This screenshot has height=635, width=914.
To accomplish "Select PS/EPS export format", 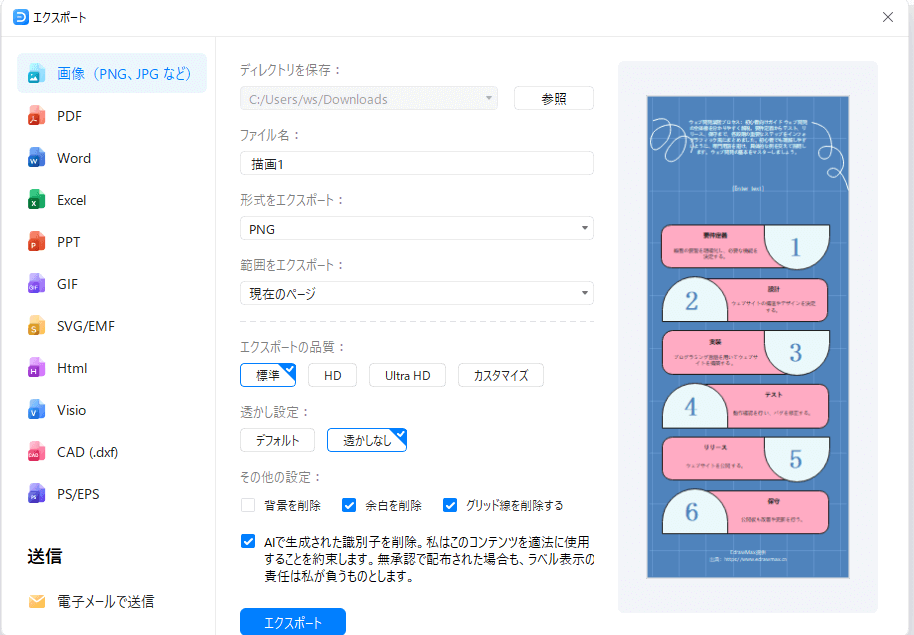I will (80, 493).
